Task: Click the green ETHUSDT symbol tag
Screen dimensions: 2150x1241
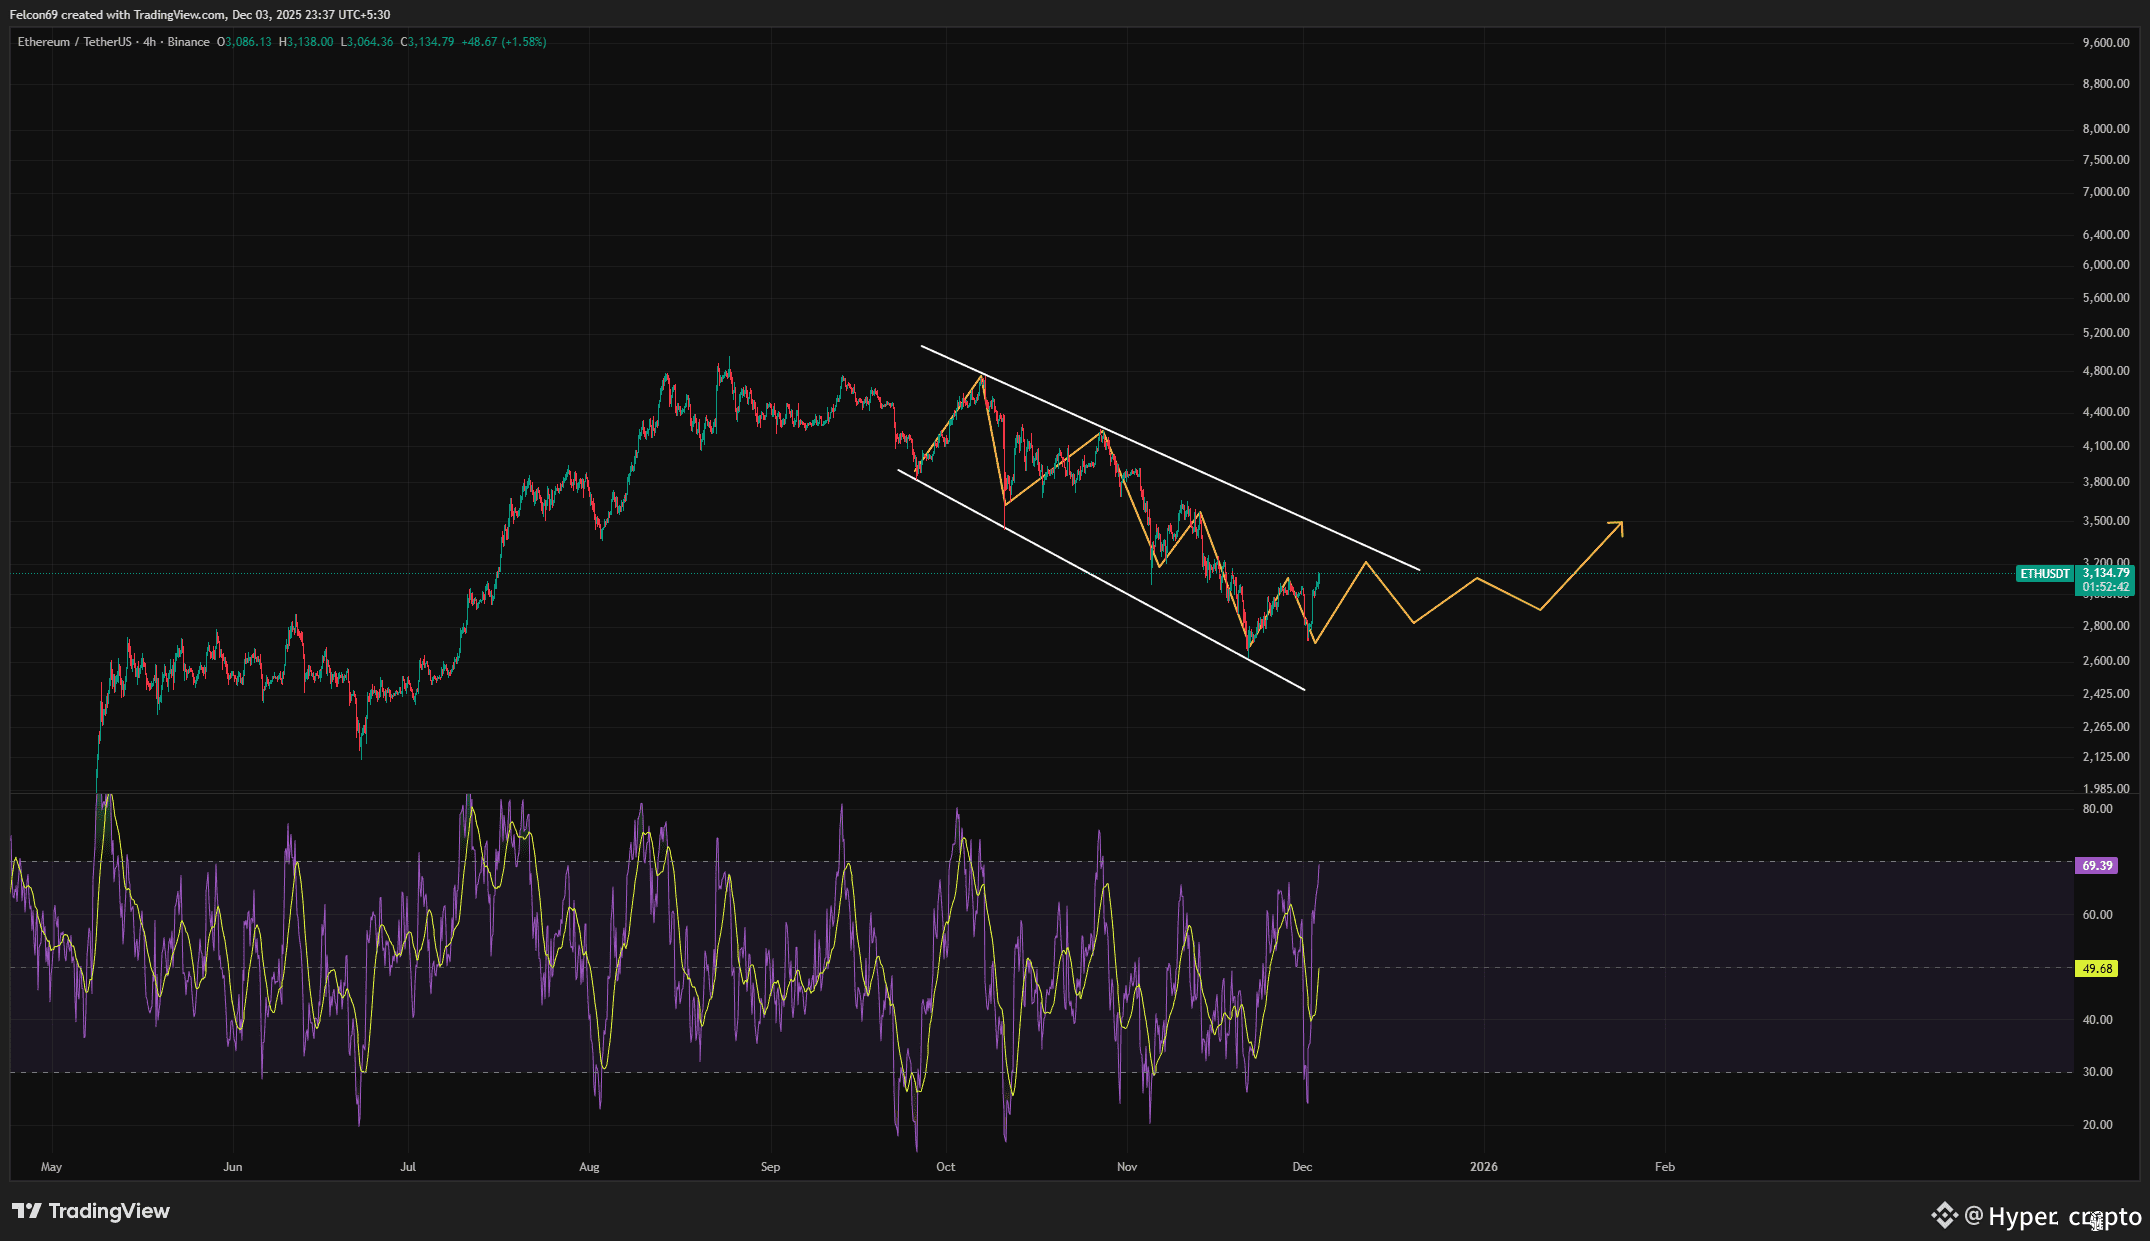Action: (x=2044, y=574)
